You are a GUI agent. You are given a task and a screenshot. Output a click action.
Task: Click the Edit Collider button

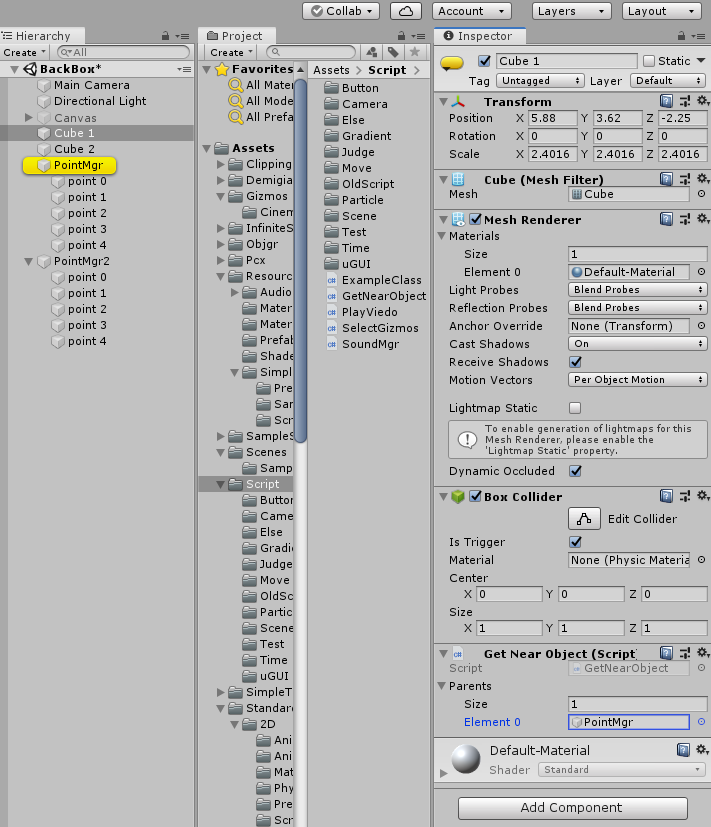point(584,518)
